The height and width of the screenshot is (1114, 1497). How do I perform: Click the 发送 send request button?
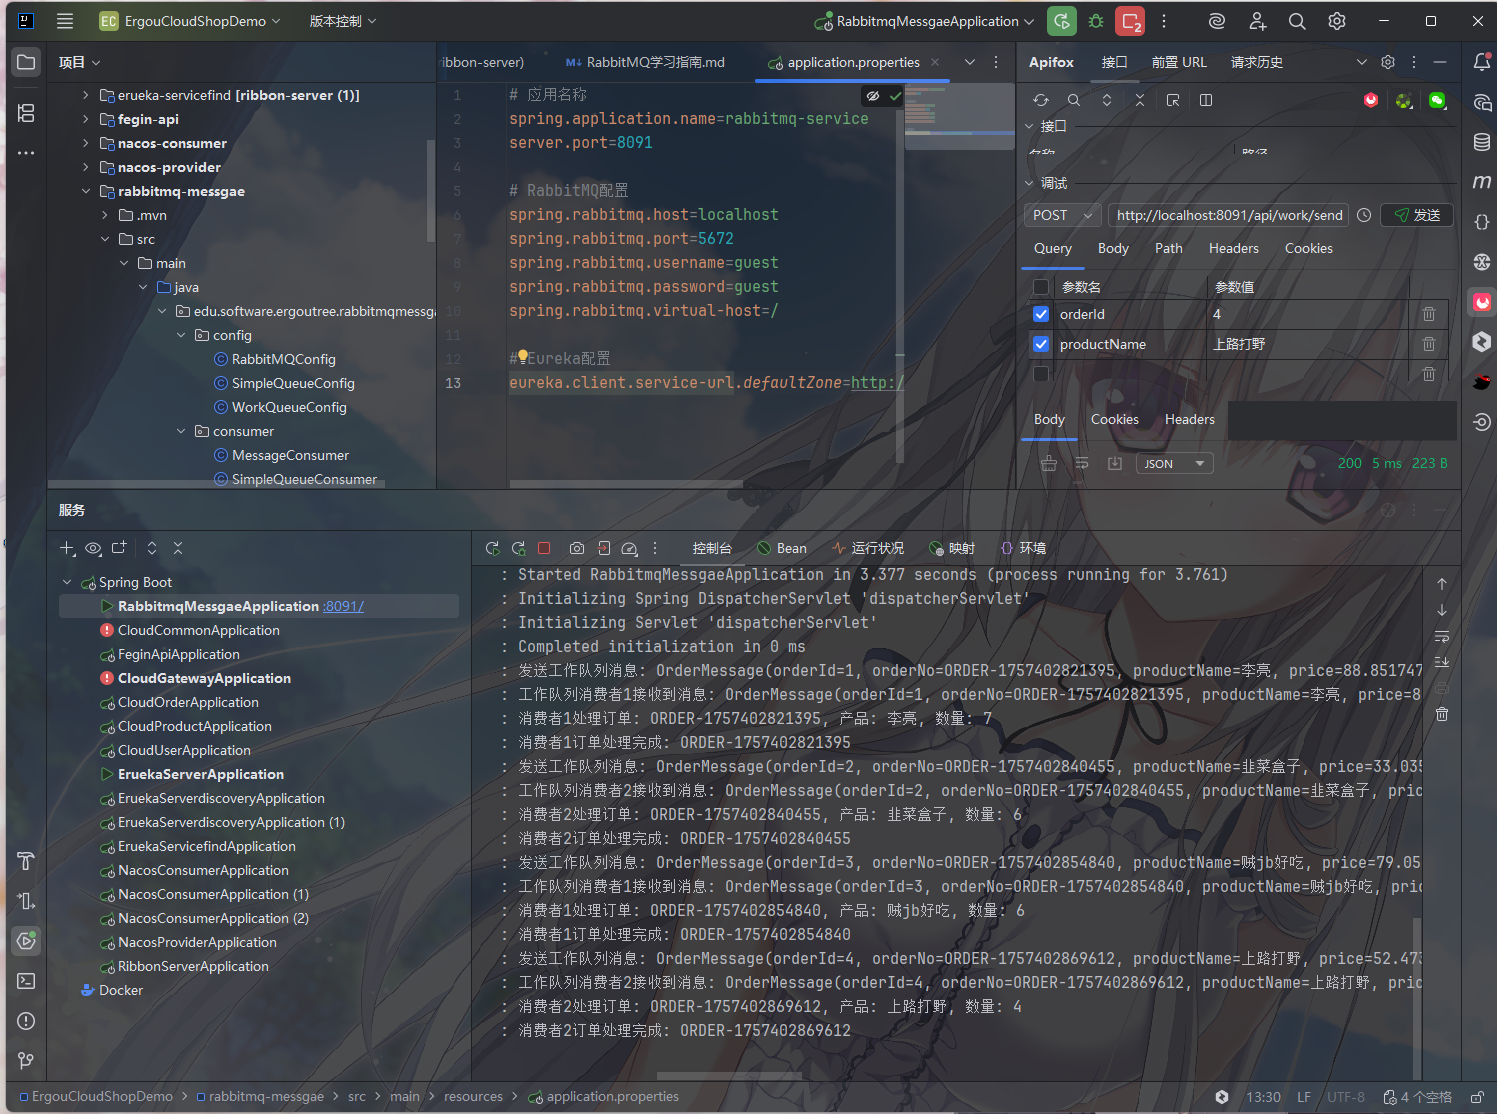coord(1416,215)
